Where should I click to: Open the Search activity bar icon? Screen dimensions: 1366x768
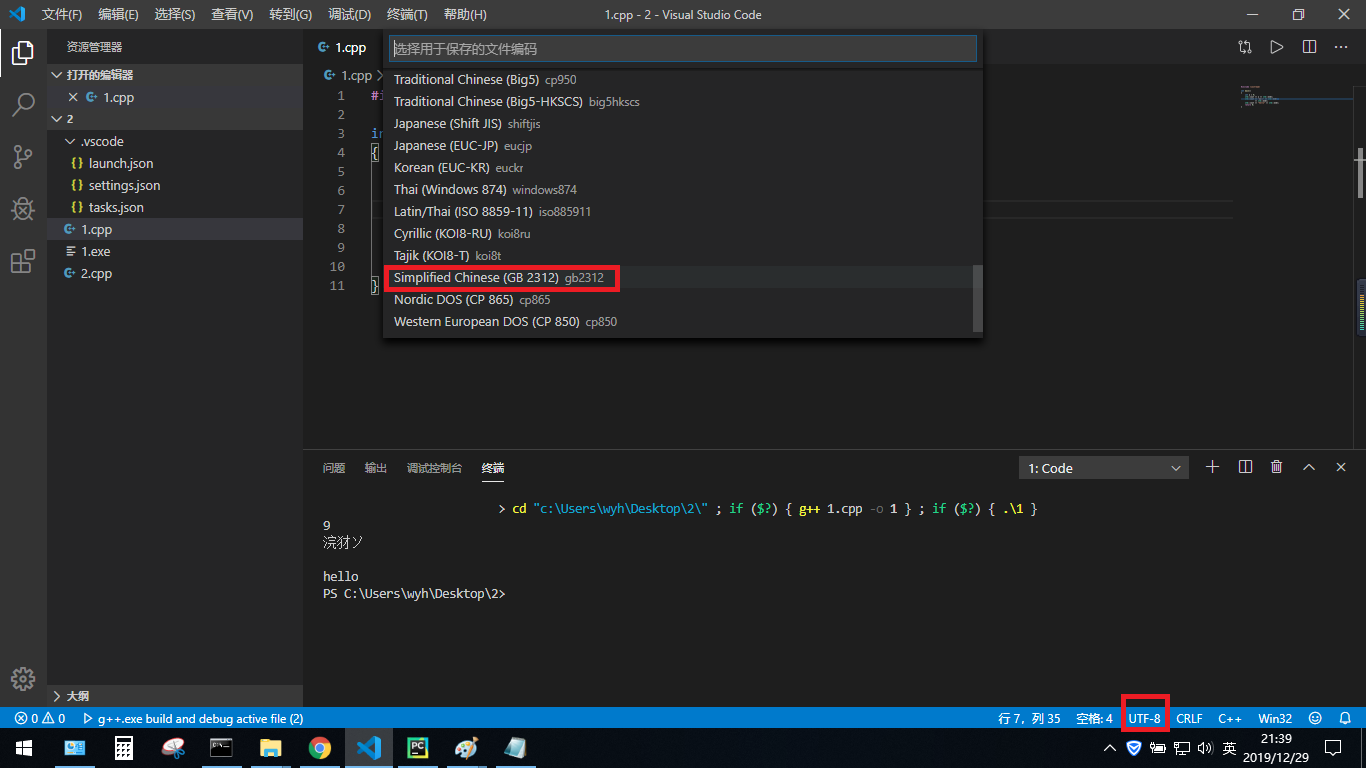click(23, 104)
